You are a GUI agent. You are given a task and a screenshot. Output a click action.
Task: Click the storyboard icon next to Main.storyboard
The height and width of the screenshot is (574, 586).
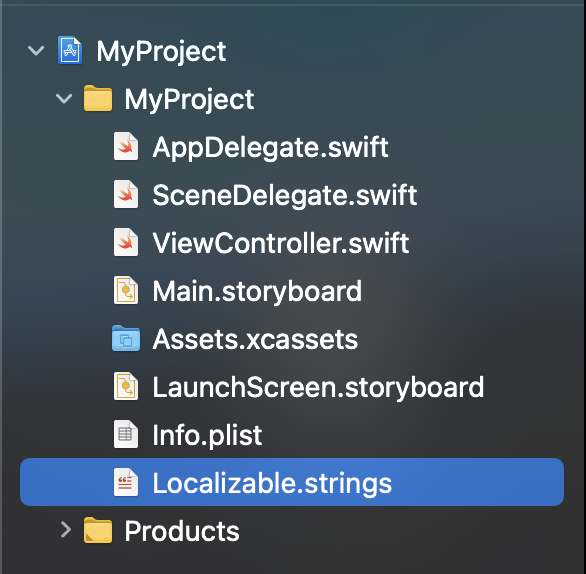tap(126, 290)
